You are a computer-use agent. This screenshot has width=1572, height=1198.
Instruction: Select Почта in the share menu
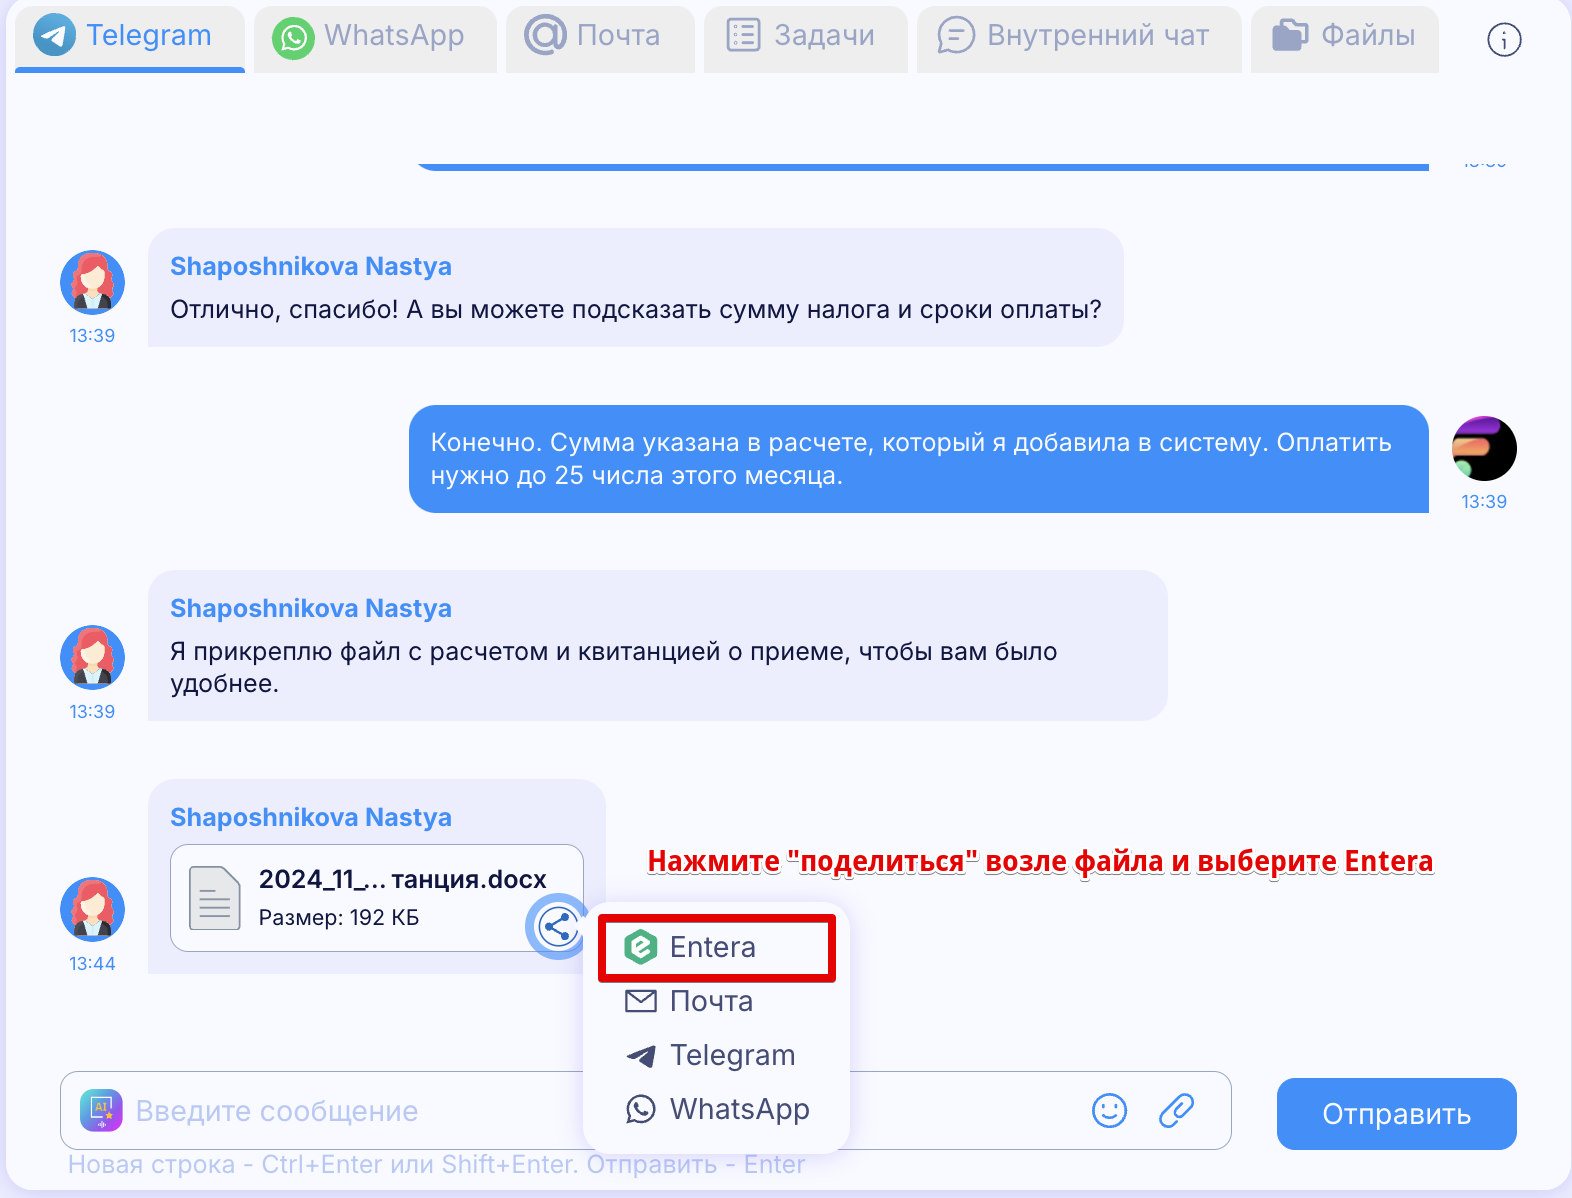(717, 1001)
